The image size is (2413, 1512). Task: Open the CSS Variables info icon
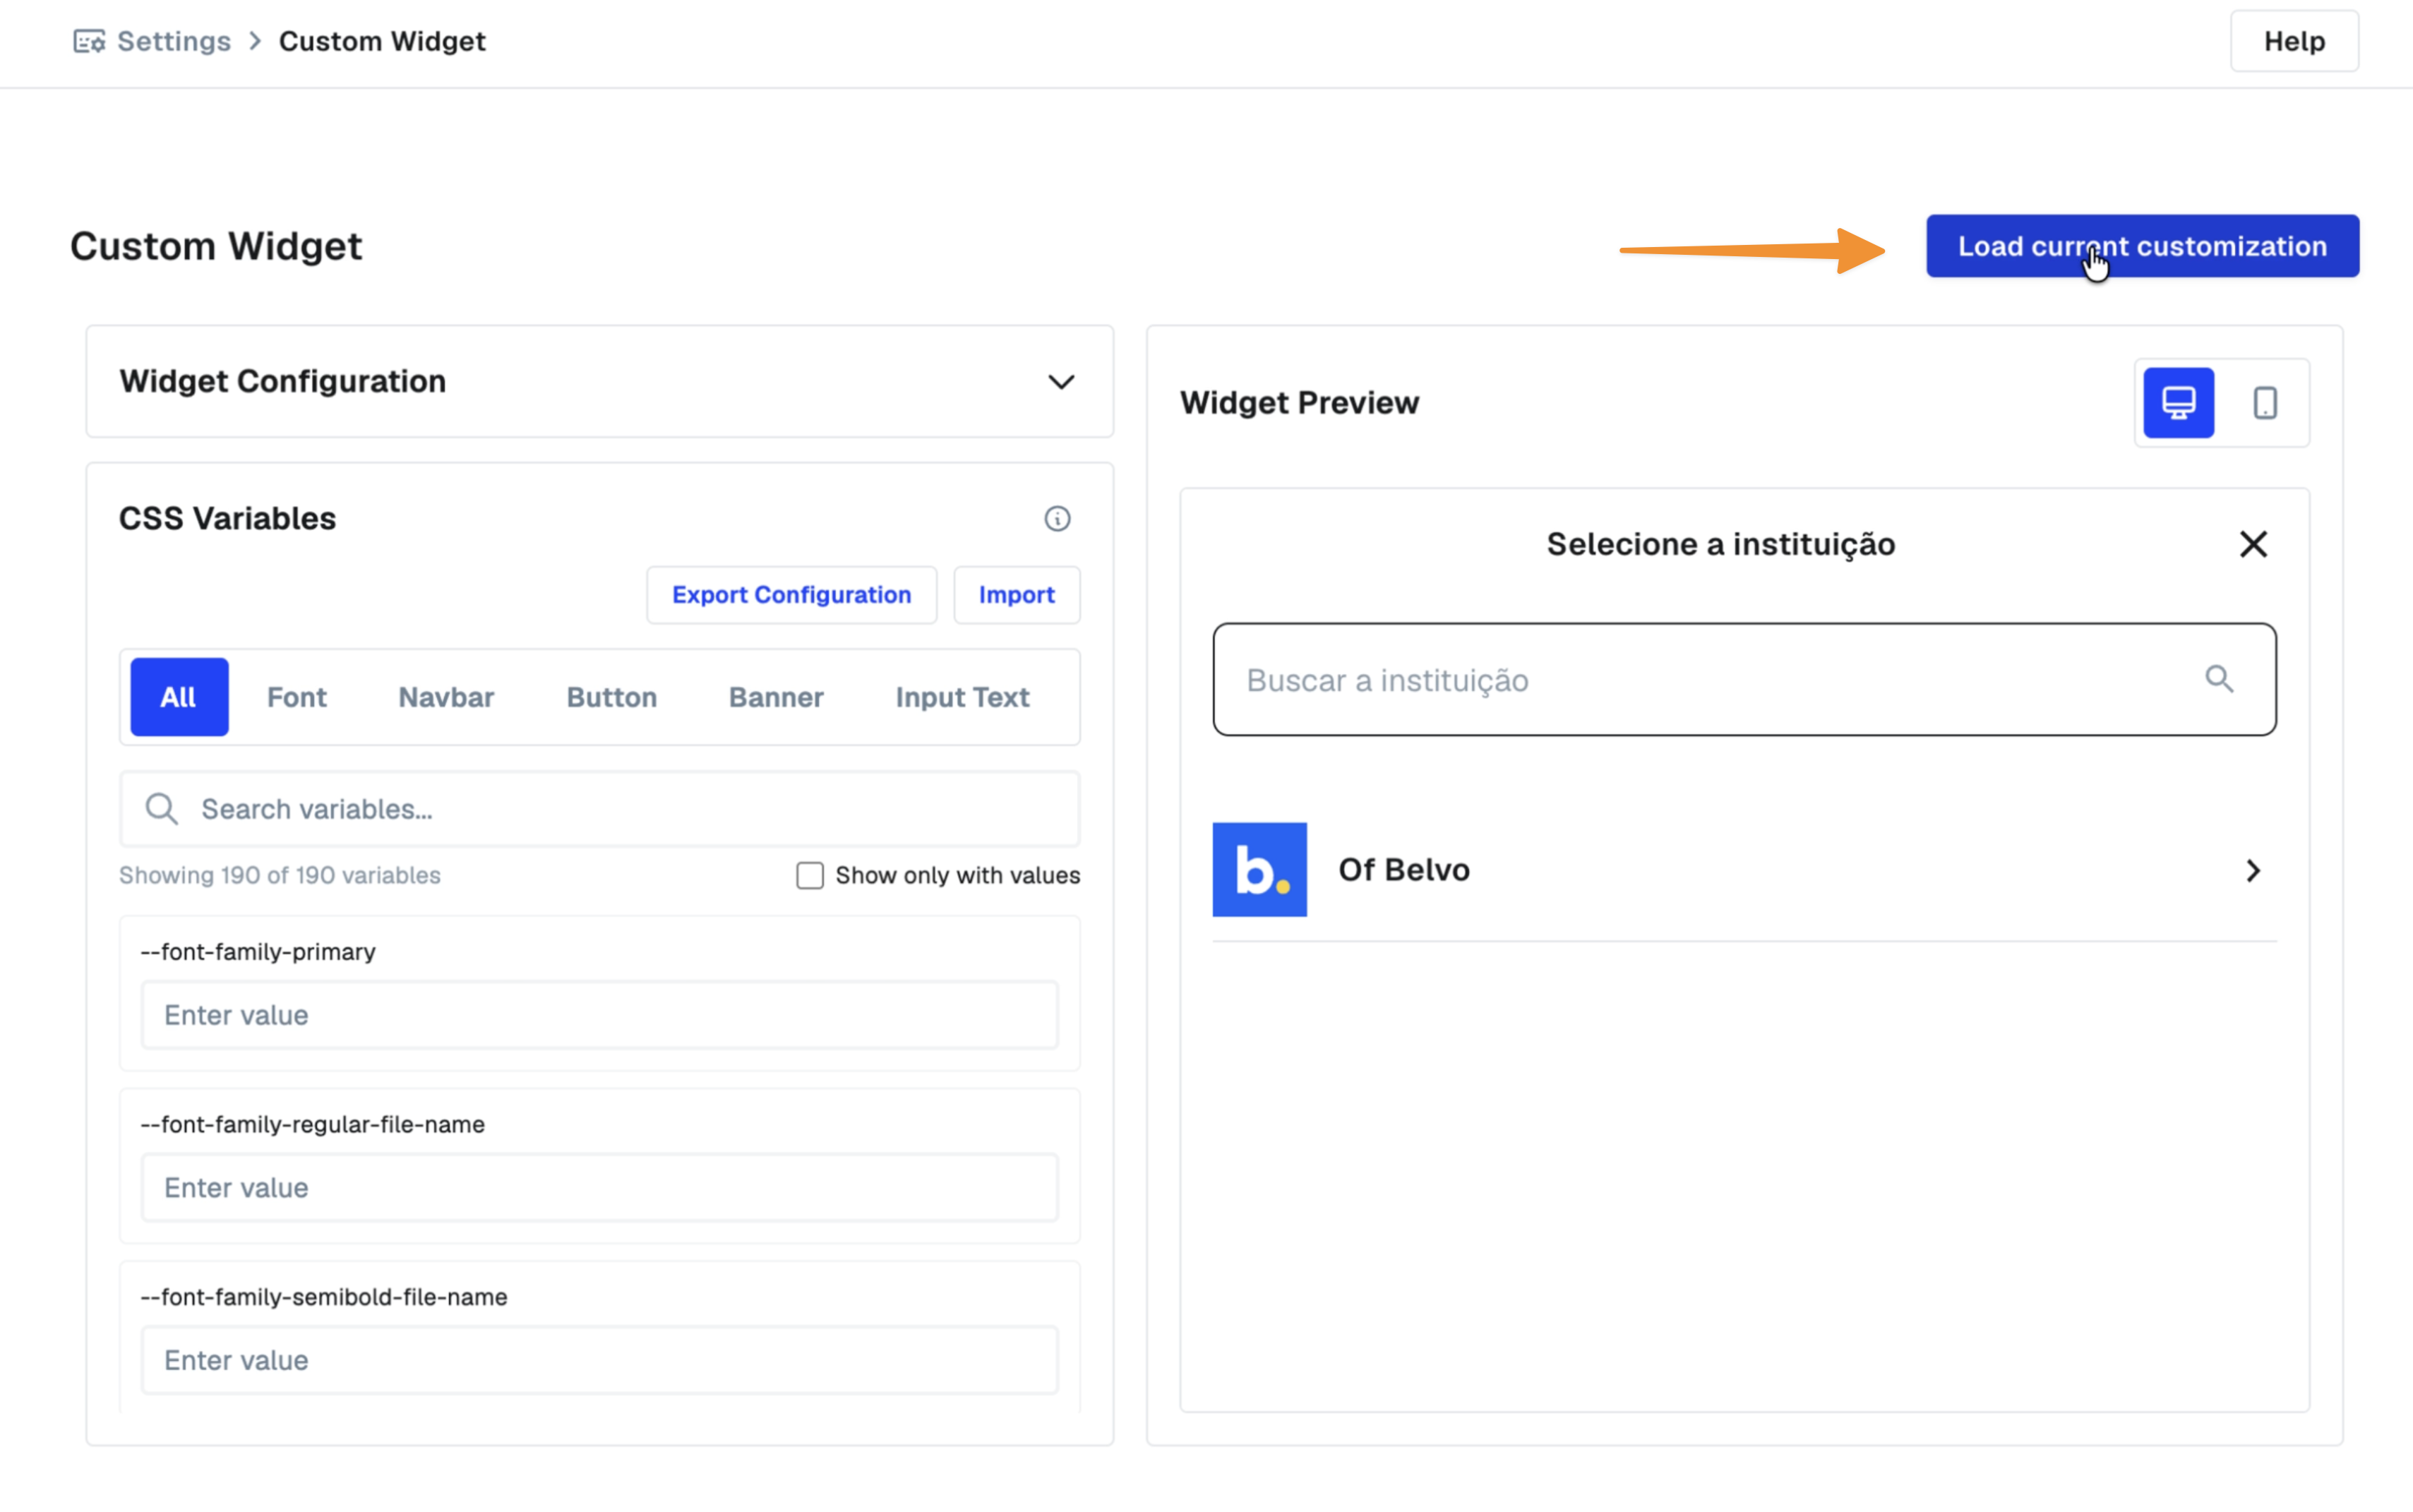[1057, 518]
